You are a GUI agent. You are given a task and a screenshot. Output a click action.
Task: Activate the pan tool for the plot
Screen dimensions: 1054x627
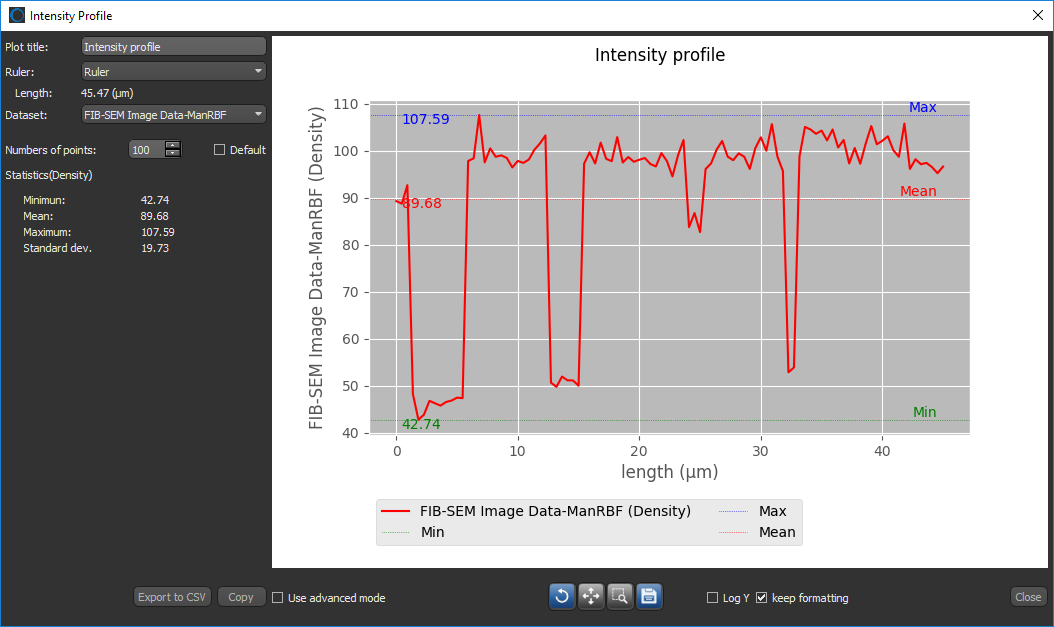tap(590, 596)
